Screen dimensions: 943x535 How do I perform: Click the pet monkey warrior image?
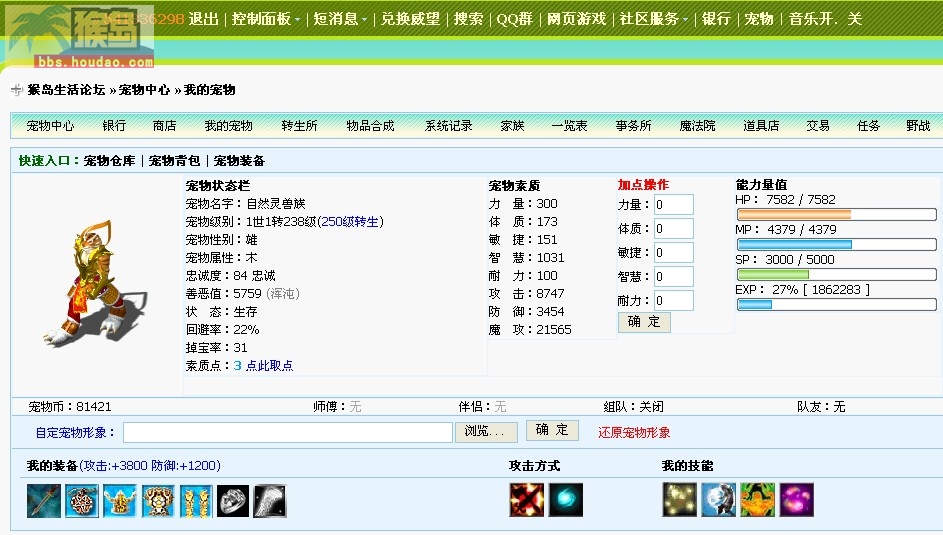click(x=94, y=283)
